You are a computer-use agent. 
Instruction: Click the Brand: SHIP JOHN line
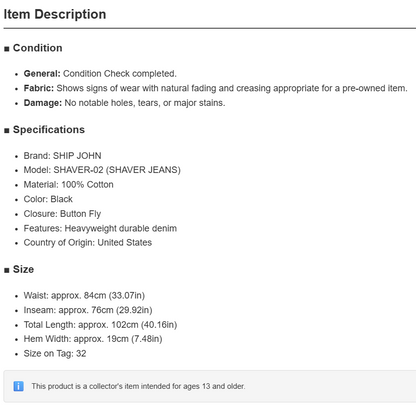pos(62,156)
